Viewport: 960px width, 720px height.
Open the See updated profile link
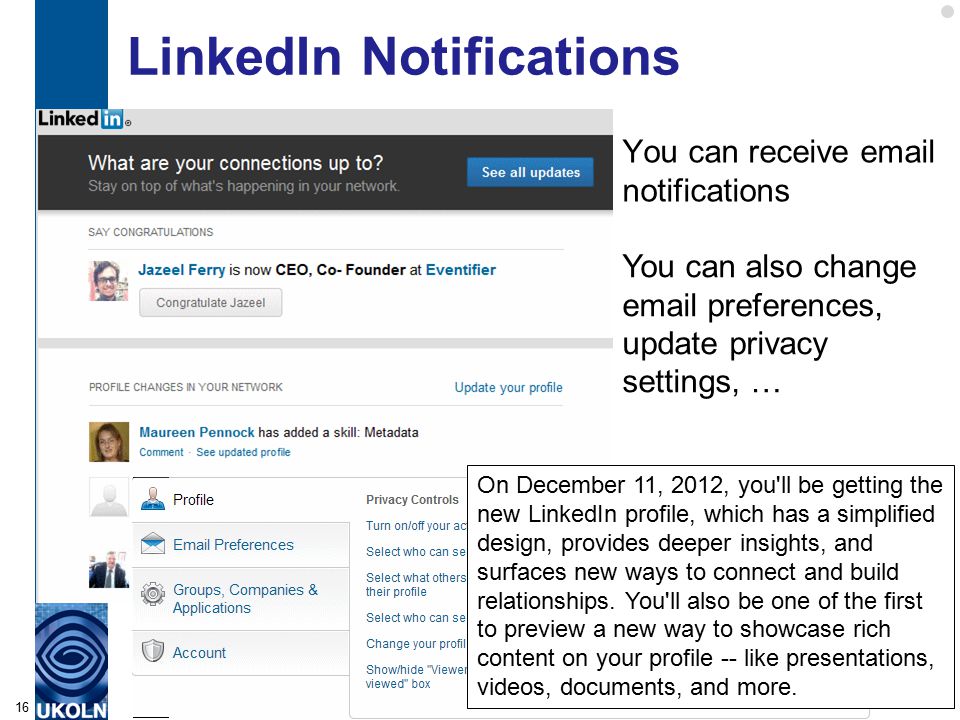(x=243, y=452)
